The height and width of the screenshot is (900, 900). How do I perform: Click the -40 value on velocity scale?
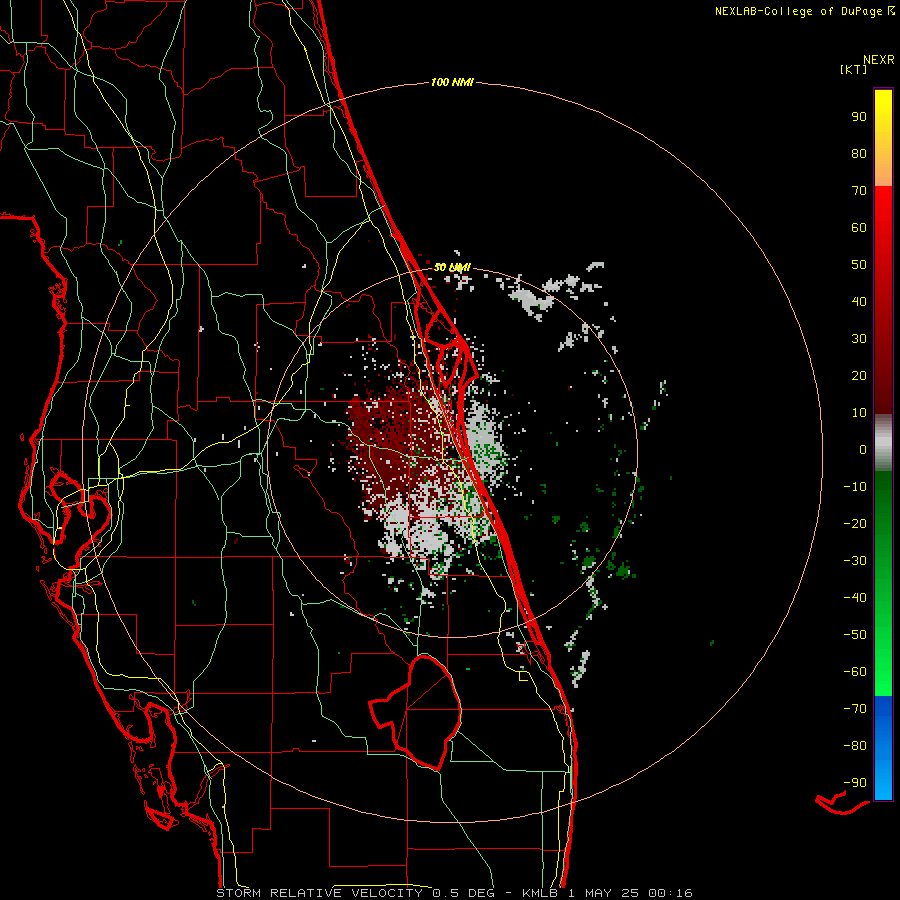[x=855, y=598]
